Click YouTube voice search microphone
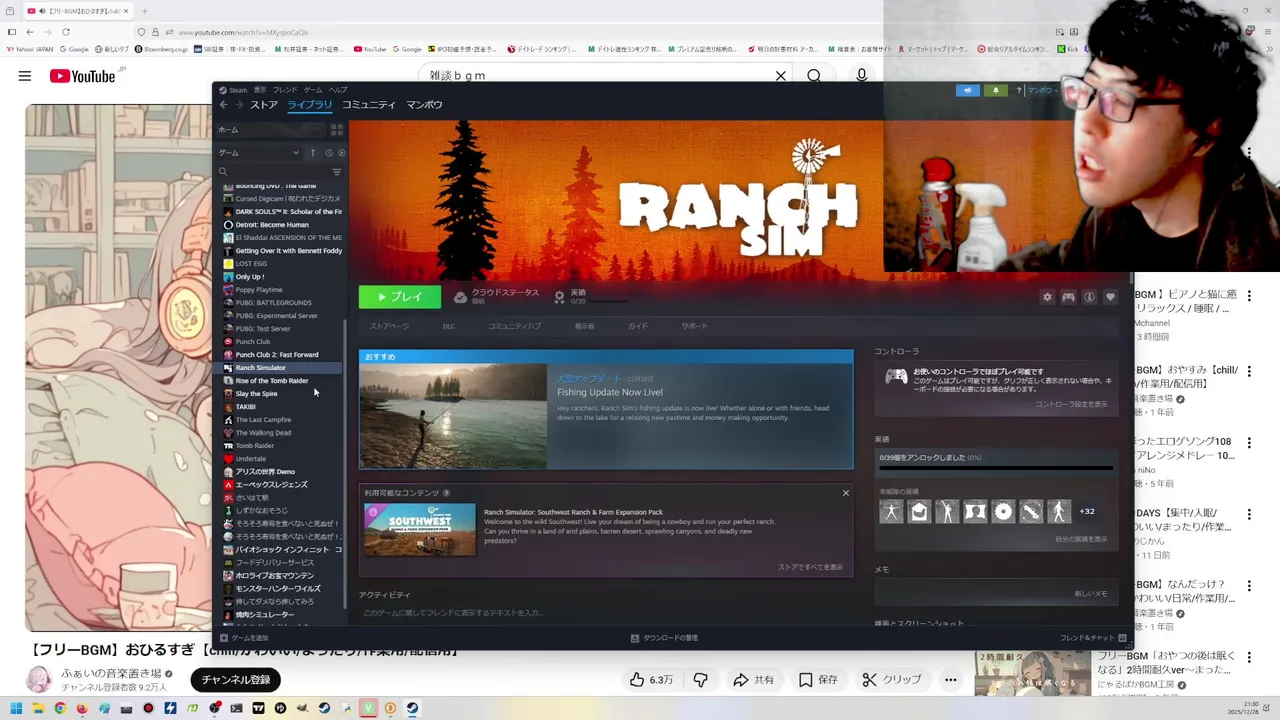 pos(861,76)
